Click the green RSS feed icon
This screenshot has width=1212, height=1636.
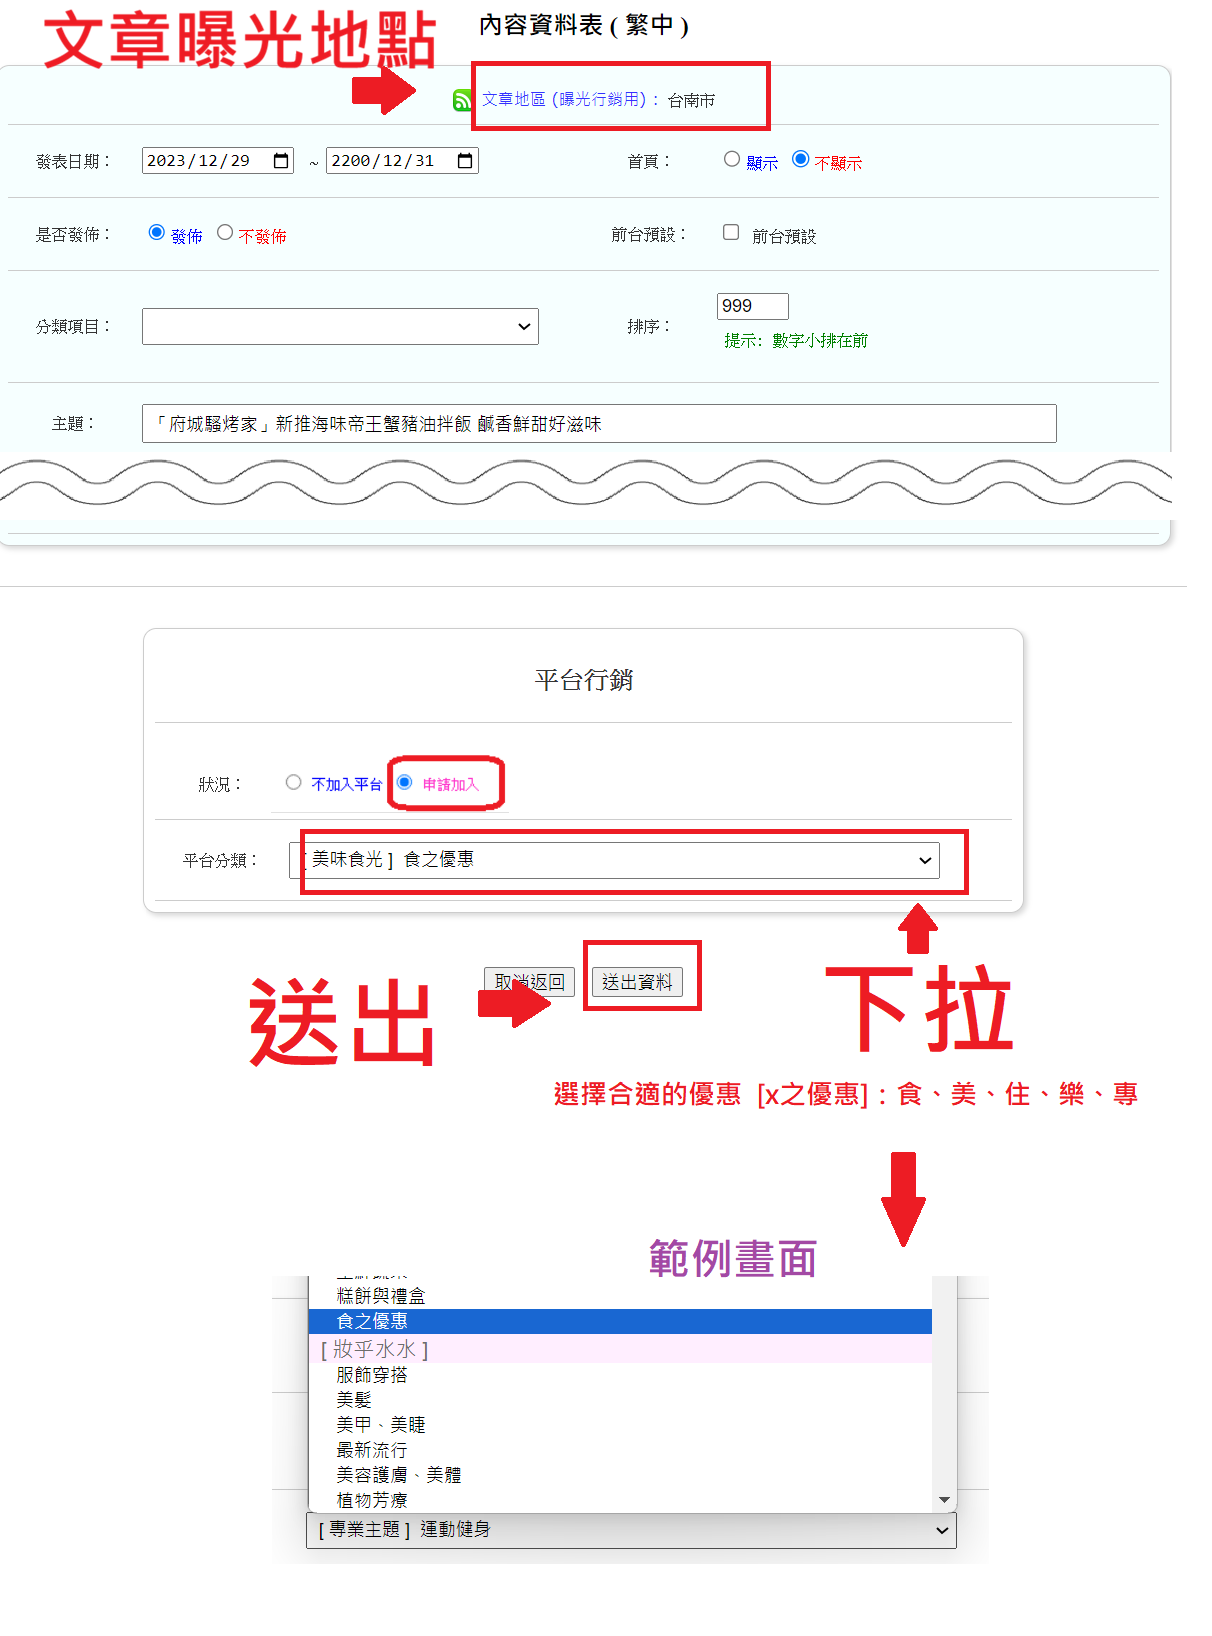pyautogui.click(x=462, y=100)
